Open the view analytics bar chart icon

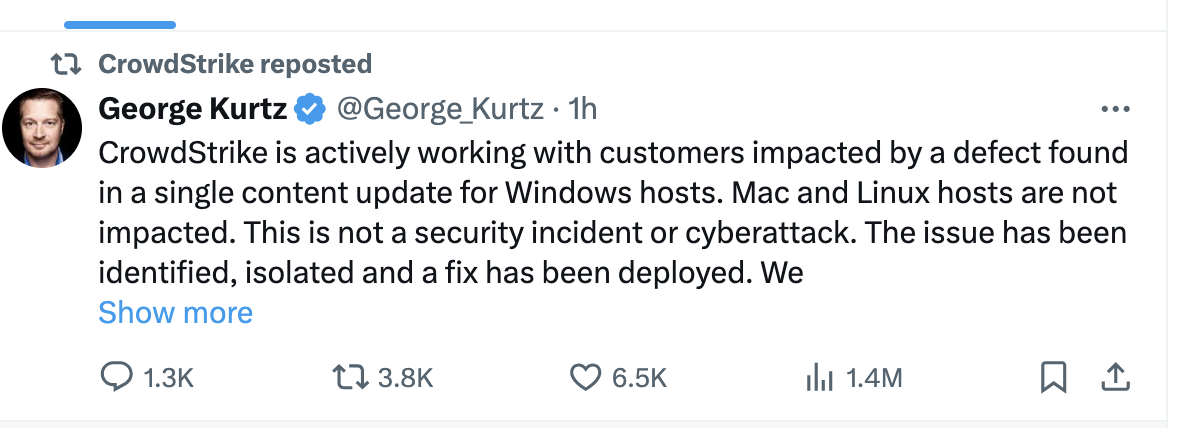tap(819, 377)
